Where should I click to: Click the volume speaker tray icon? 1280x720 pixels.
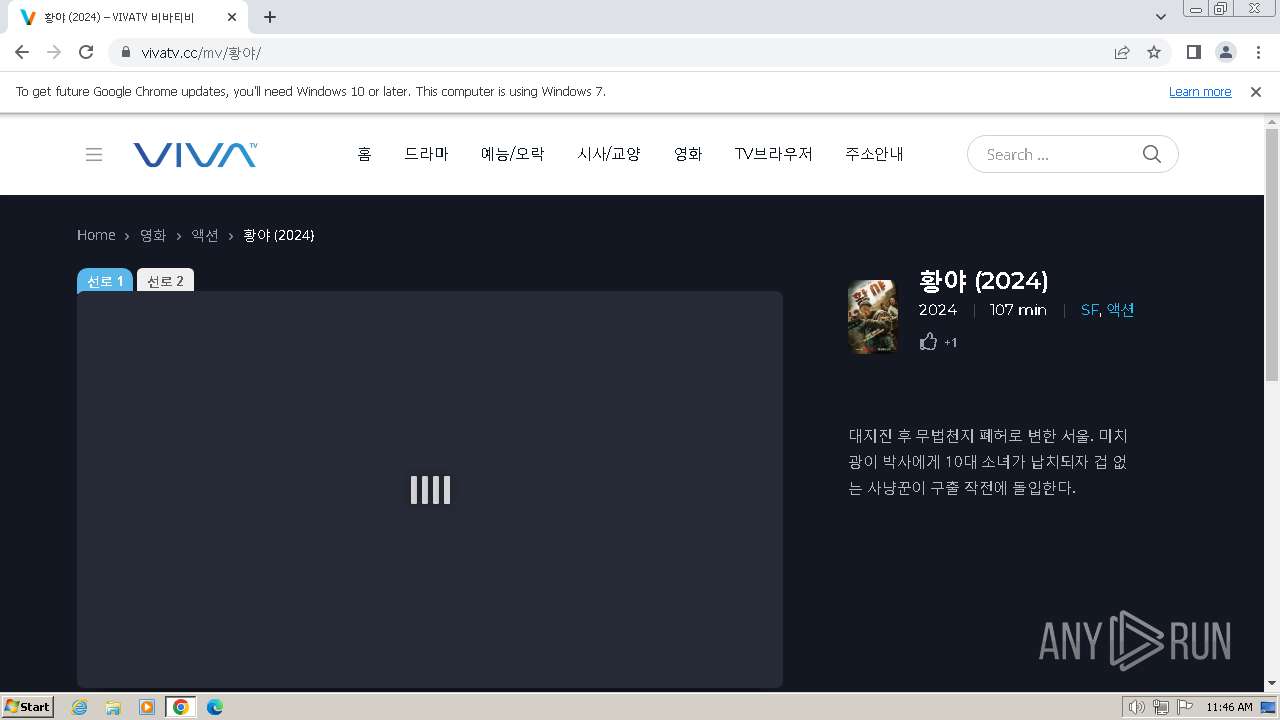[1137, 707]
